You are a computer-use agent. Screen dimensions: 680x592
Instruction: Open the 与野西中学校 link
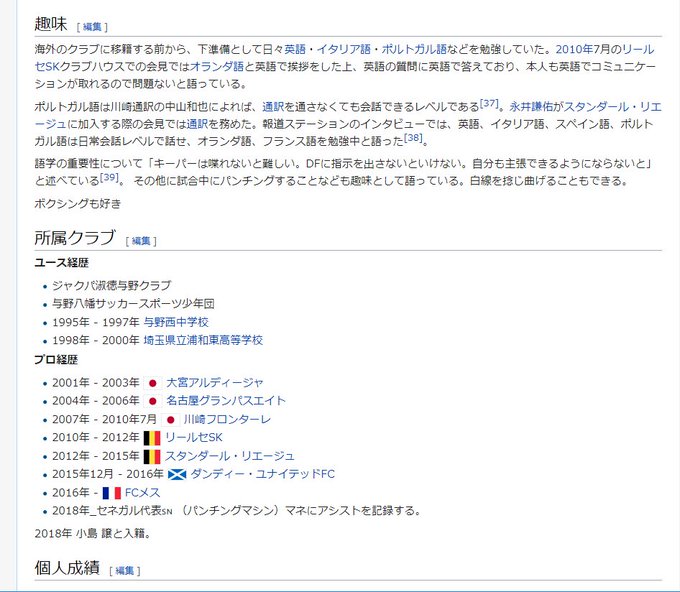tap(176, 322)
